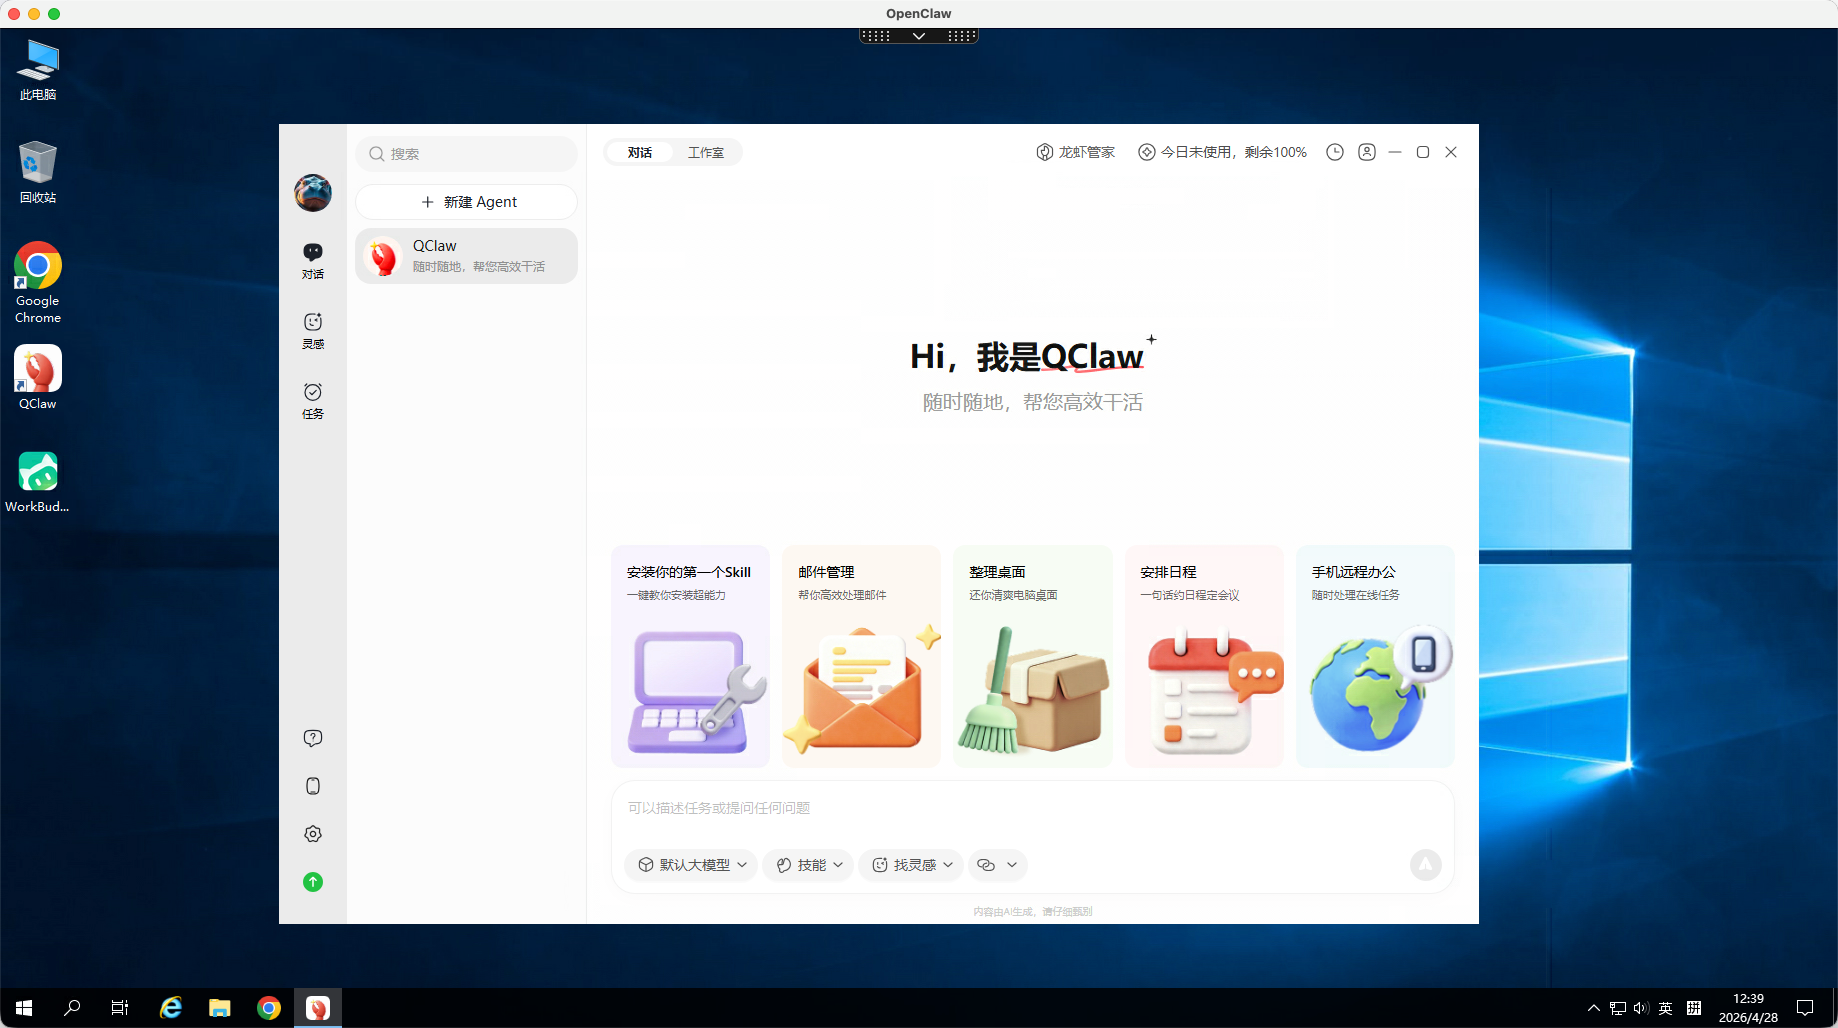Click the send arrow button
This screenshot has width=1838, height=1028.
coord(1426,865)
